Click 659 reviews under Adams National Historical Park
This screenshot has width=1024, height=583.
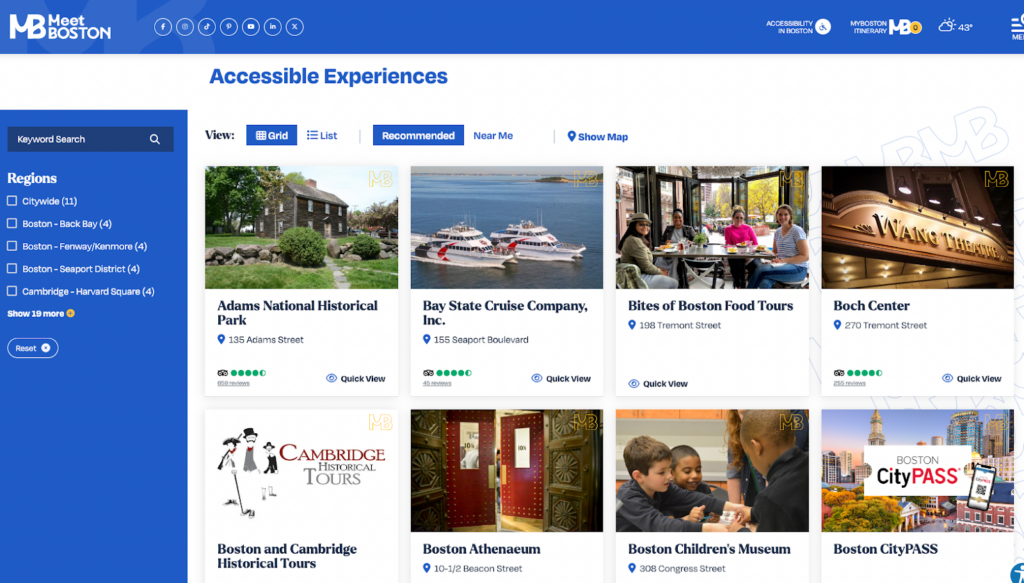pos(233,383)
